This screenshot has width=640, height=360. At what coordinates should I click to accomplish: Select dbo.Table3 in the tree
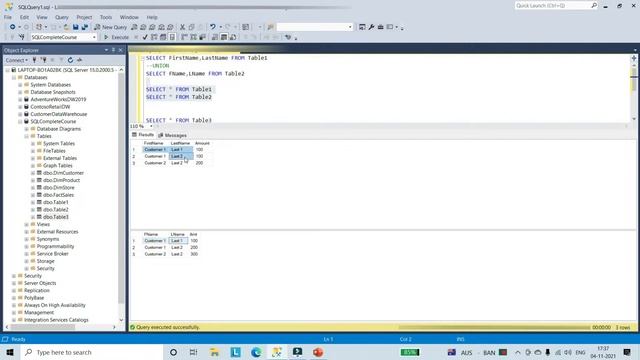tap(56, 217)
